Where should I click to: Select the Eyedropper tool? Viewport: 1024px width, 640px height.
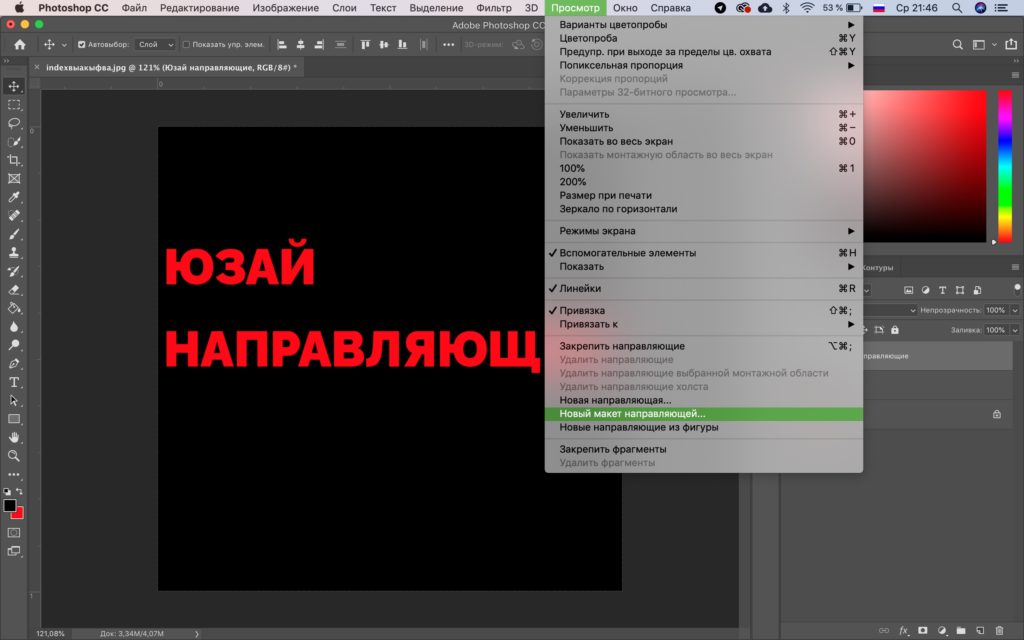pyautogui.click(x=14, y=197)
